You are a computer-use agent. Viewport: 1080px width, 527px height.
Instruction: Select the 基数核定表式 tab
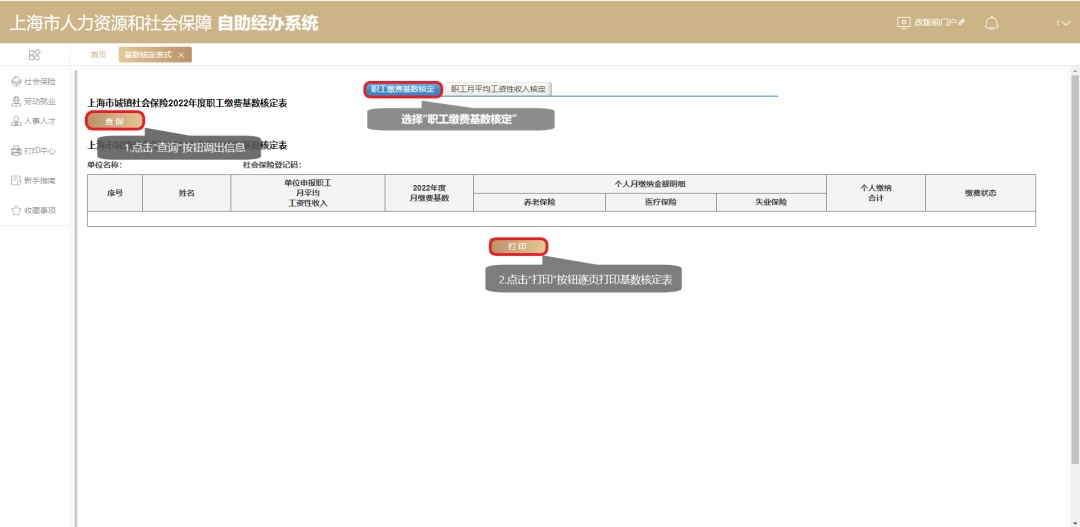148,55
